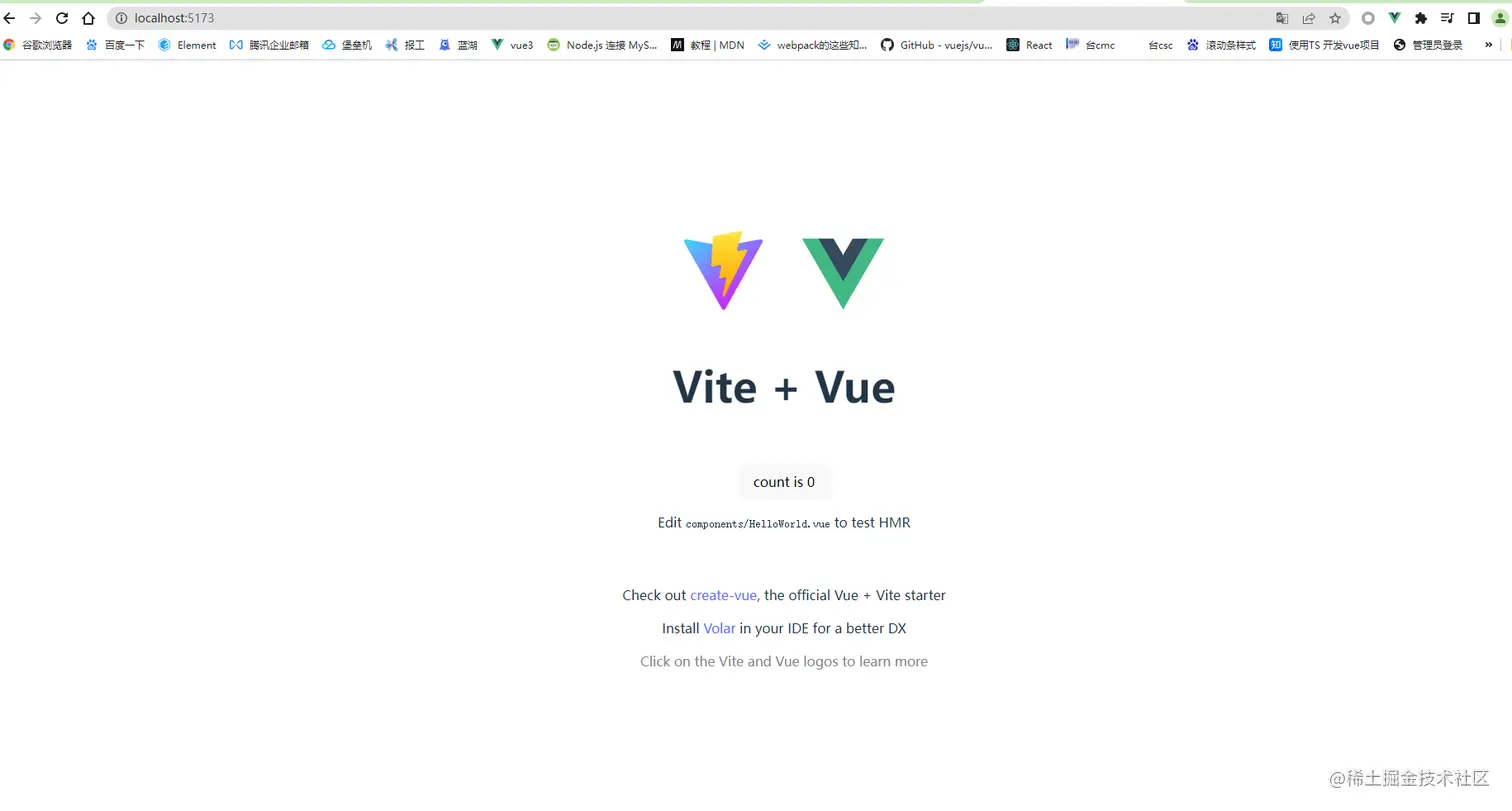Follow the Volar link
Image resolution: width=1512 pixels, height=811 pixels.
click(x=719, y=628)
